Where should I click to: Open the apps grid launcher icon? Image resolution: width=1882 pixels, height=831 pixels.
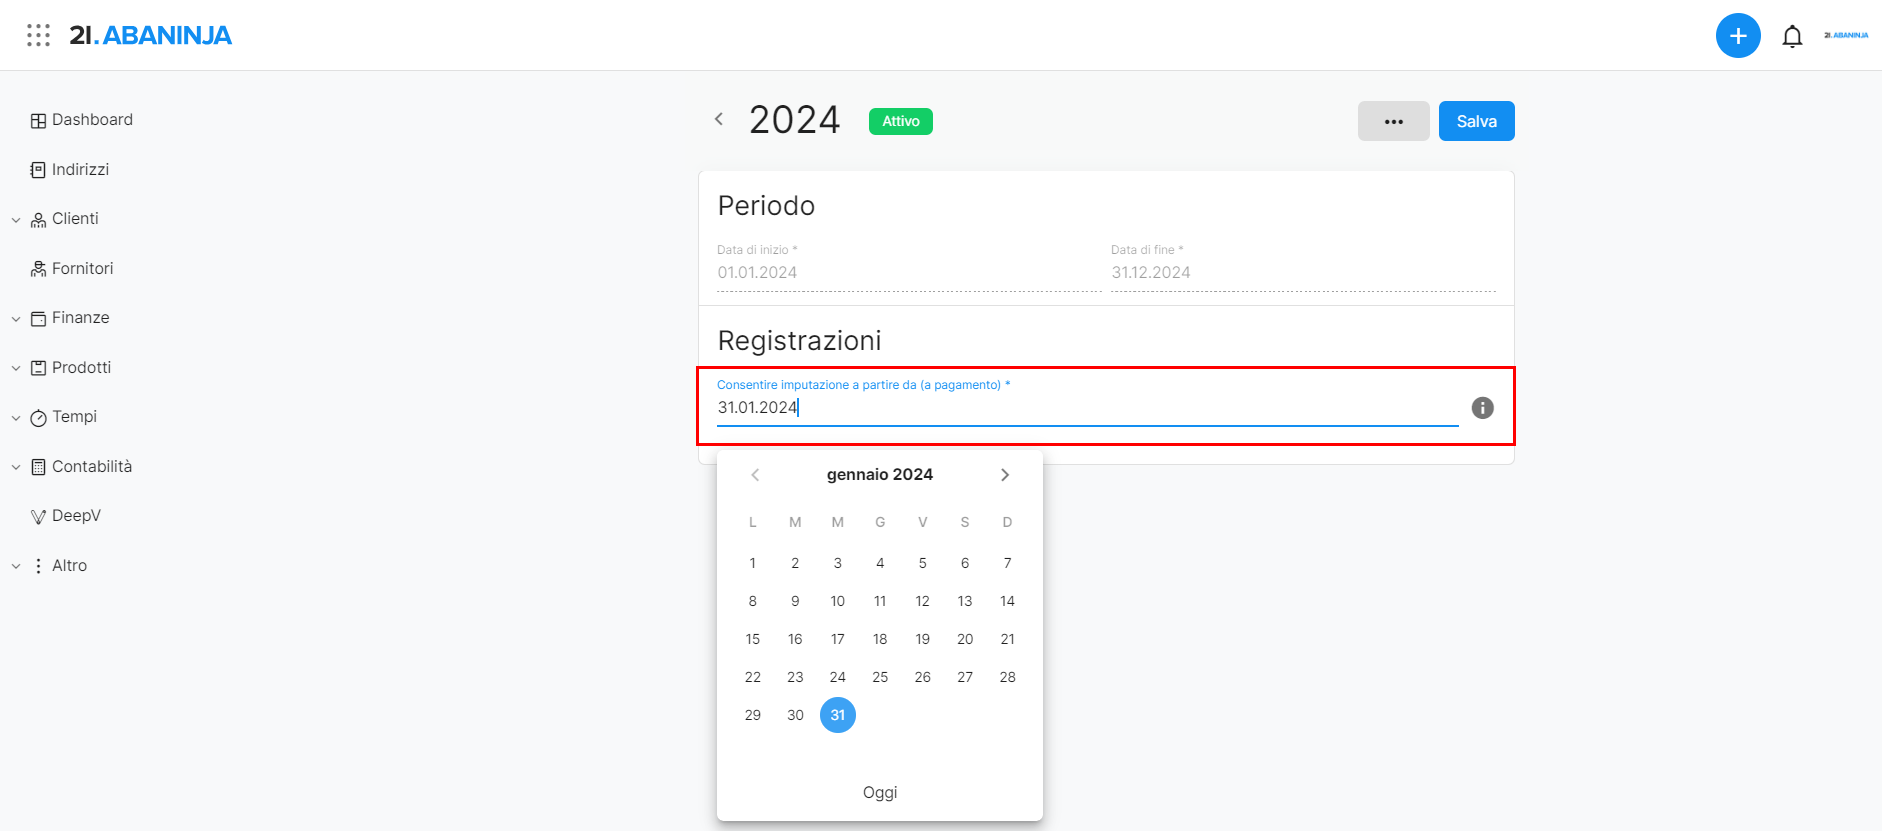click(x=38, y=35)
